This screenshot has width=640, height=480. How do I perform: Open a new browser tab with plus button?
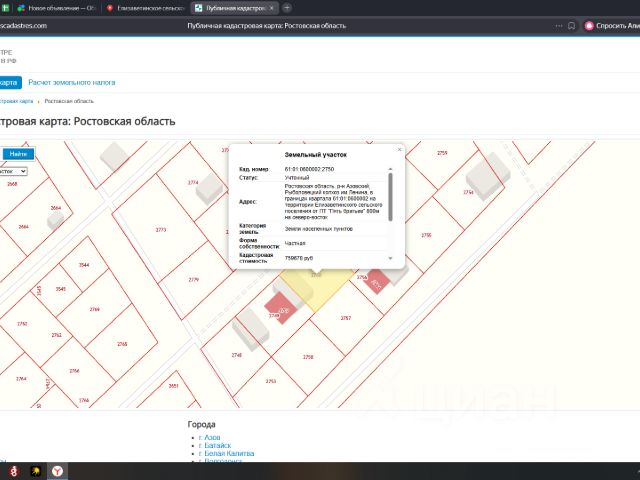point(287,8)
